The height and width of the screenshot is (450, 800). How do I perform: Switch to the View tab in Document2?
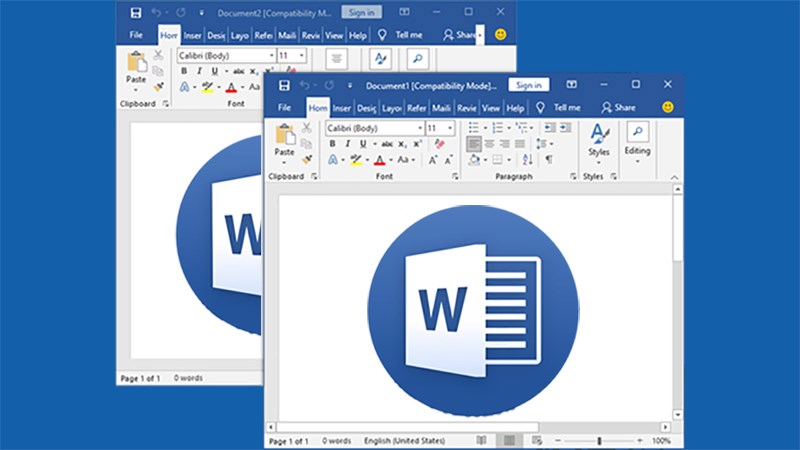point(334,35)
